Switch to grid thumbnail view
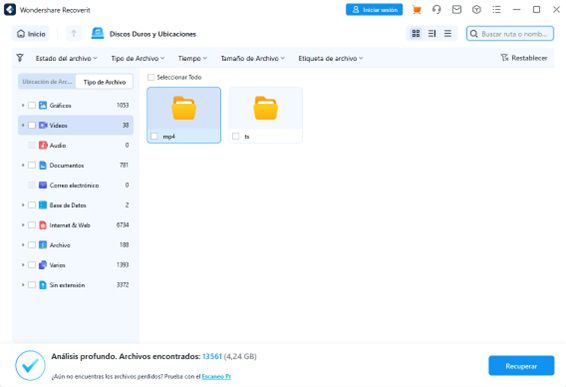 click(x=416, y=34)
